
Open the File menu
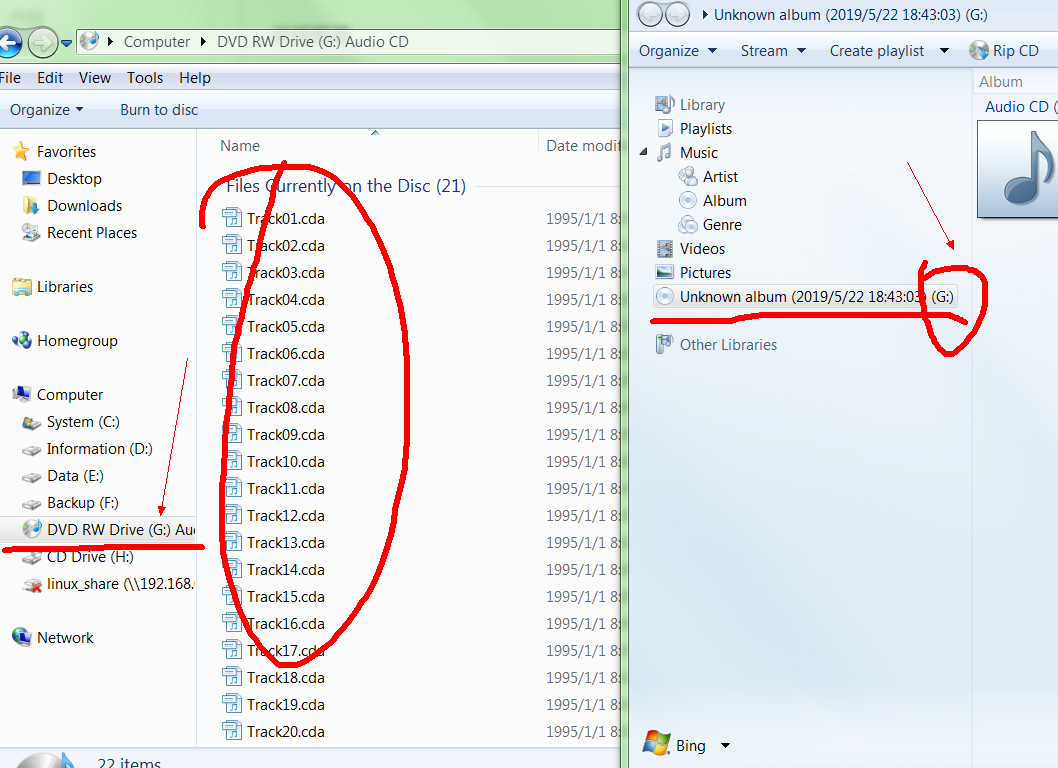click(10, 78)
